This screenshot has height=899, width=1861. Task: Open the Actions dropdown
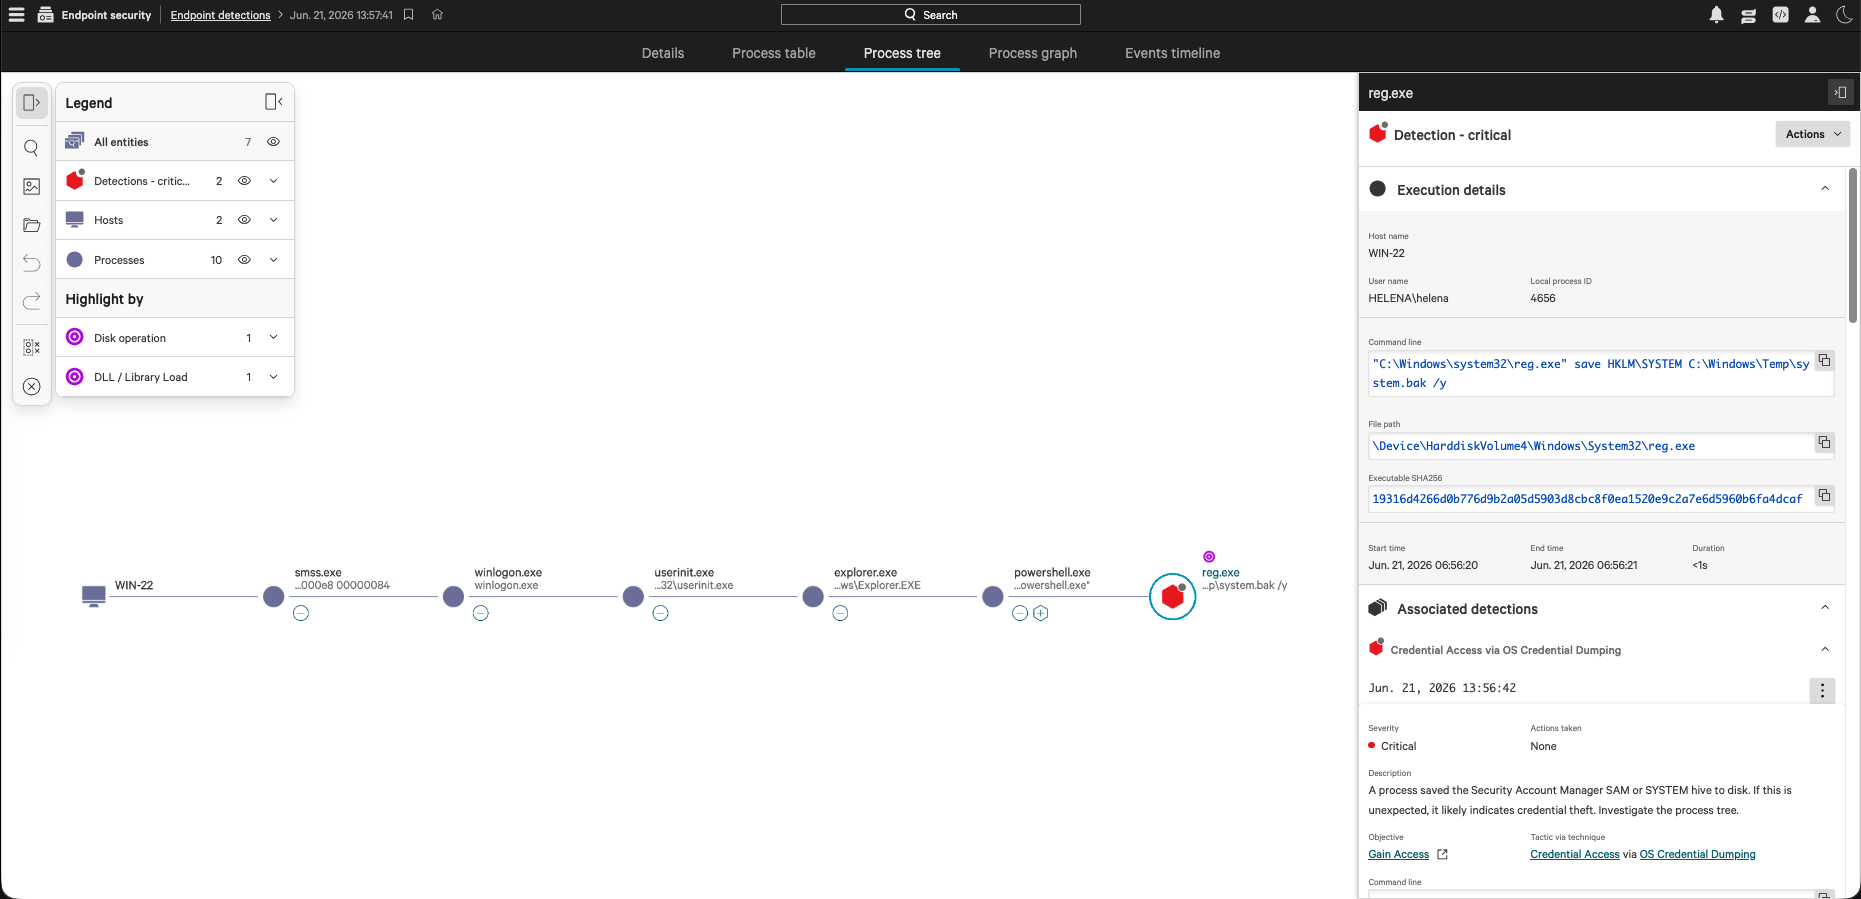click(x=1812, y=134)
